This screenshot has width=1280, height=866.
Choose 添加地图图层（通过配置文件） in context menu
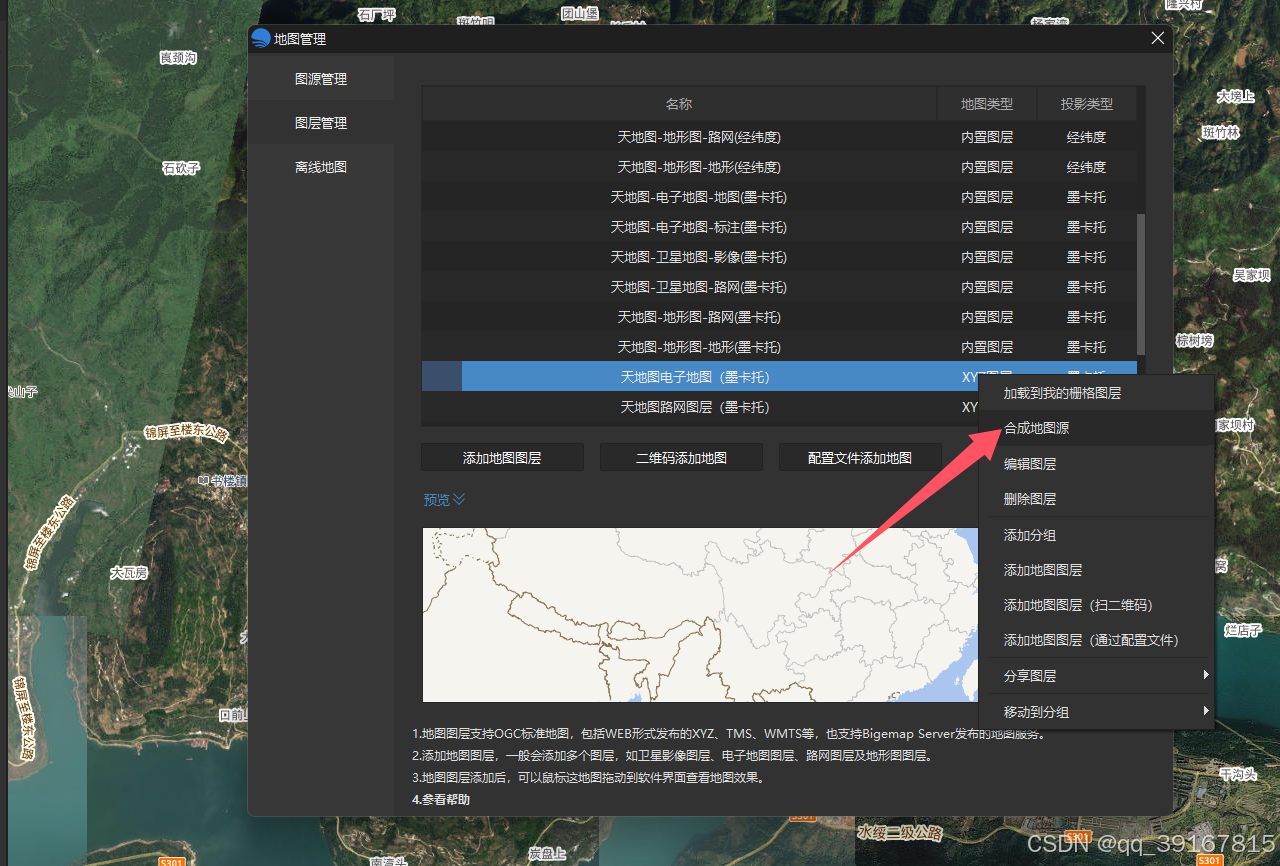tap(1096, 640)
